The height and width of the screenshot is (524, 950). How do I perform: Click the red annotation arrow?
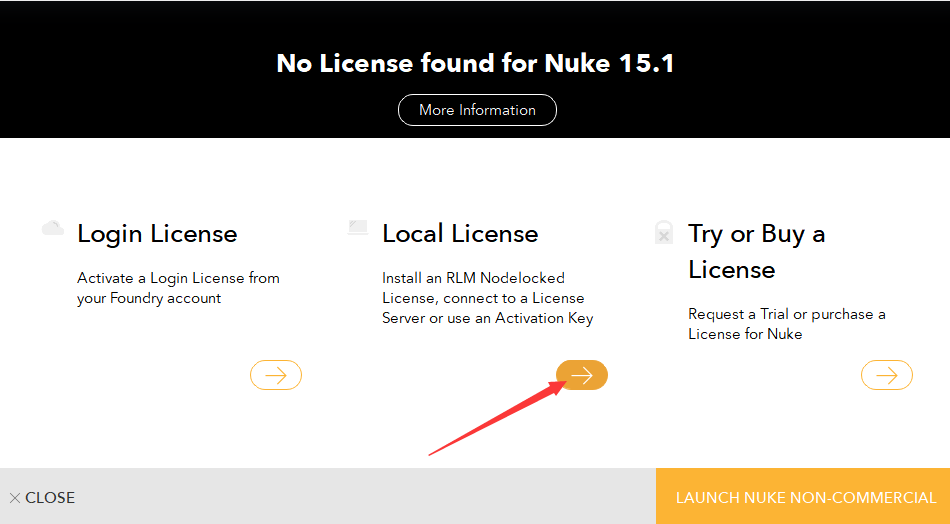490,420
